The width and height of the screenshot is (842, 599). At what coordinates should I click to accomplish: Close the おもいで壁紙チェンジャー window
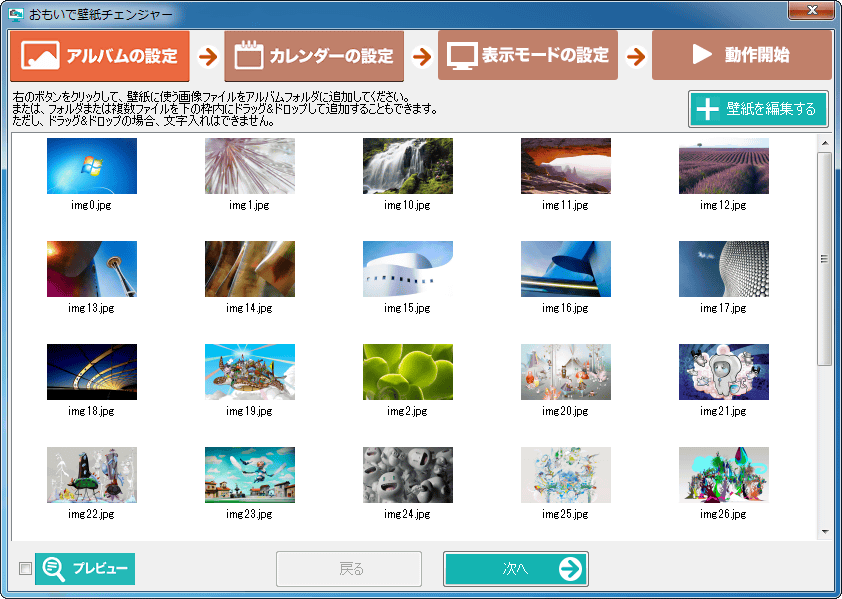pyautogui.click(x=811, y=10)
